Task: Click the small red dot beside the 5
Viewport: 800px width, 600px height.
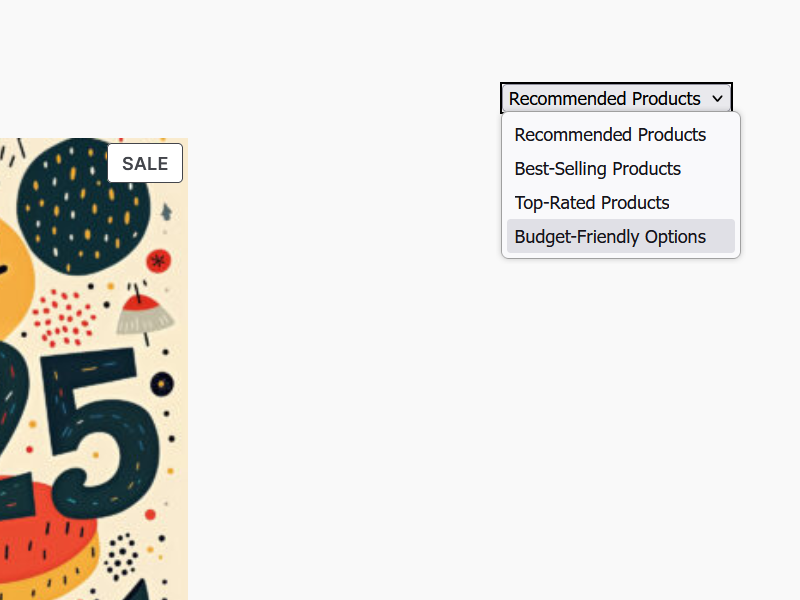Action: coord(150,514)
